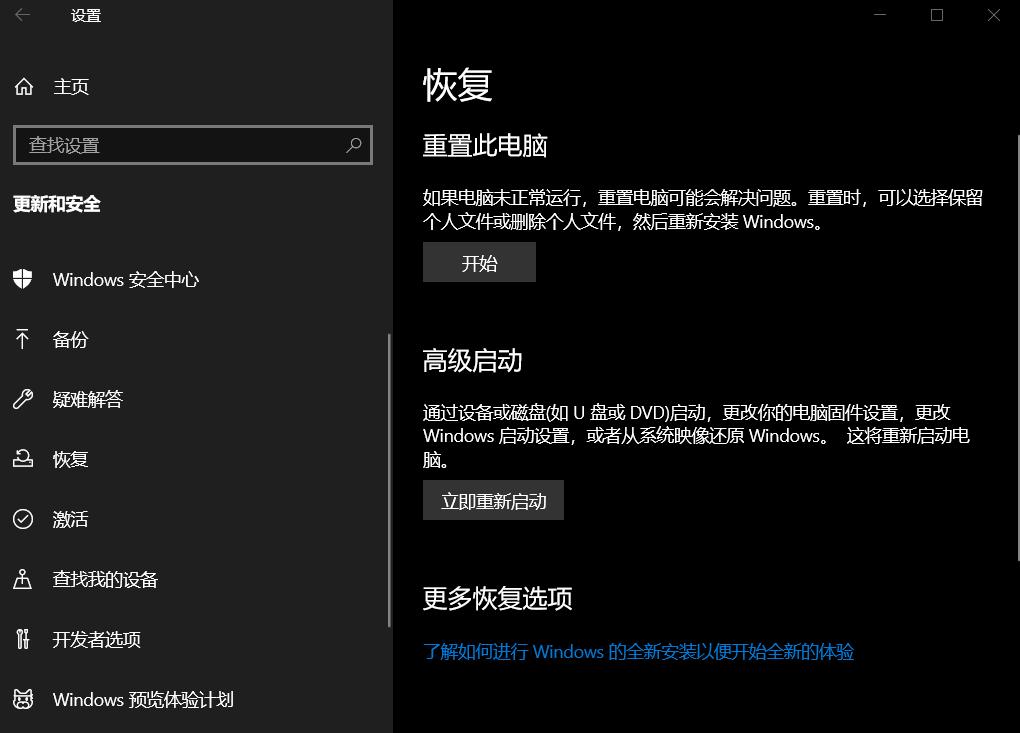The image size is (1020, 733).
Task: Click 立即重新启动 for advanced startup
Action: 493,500
